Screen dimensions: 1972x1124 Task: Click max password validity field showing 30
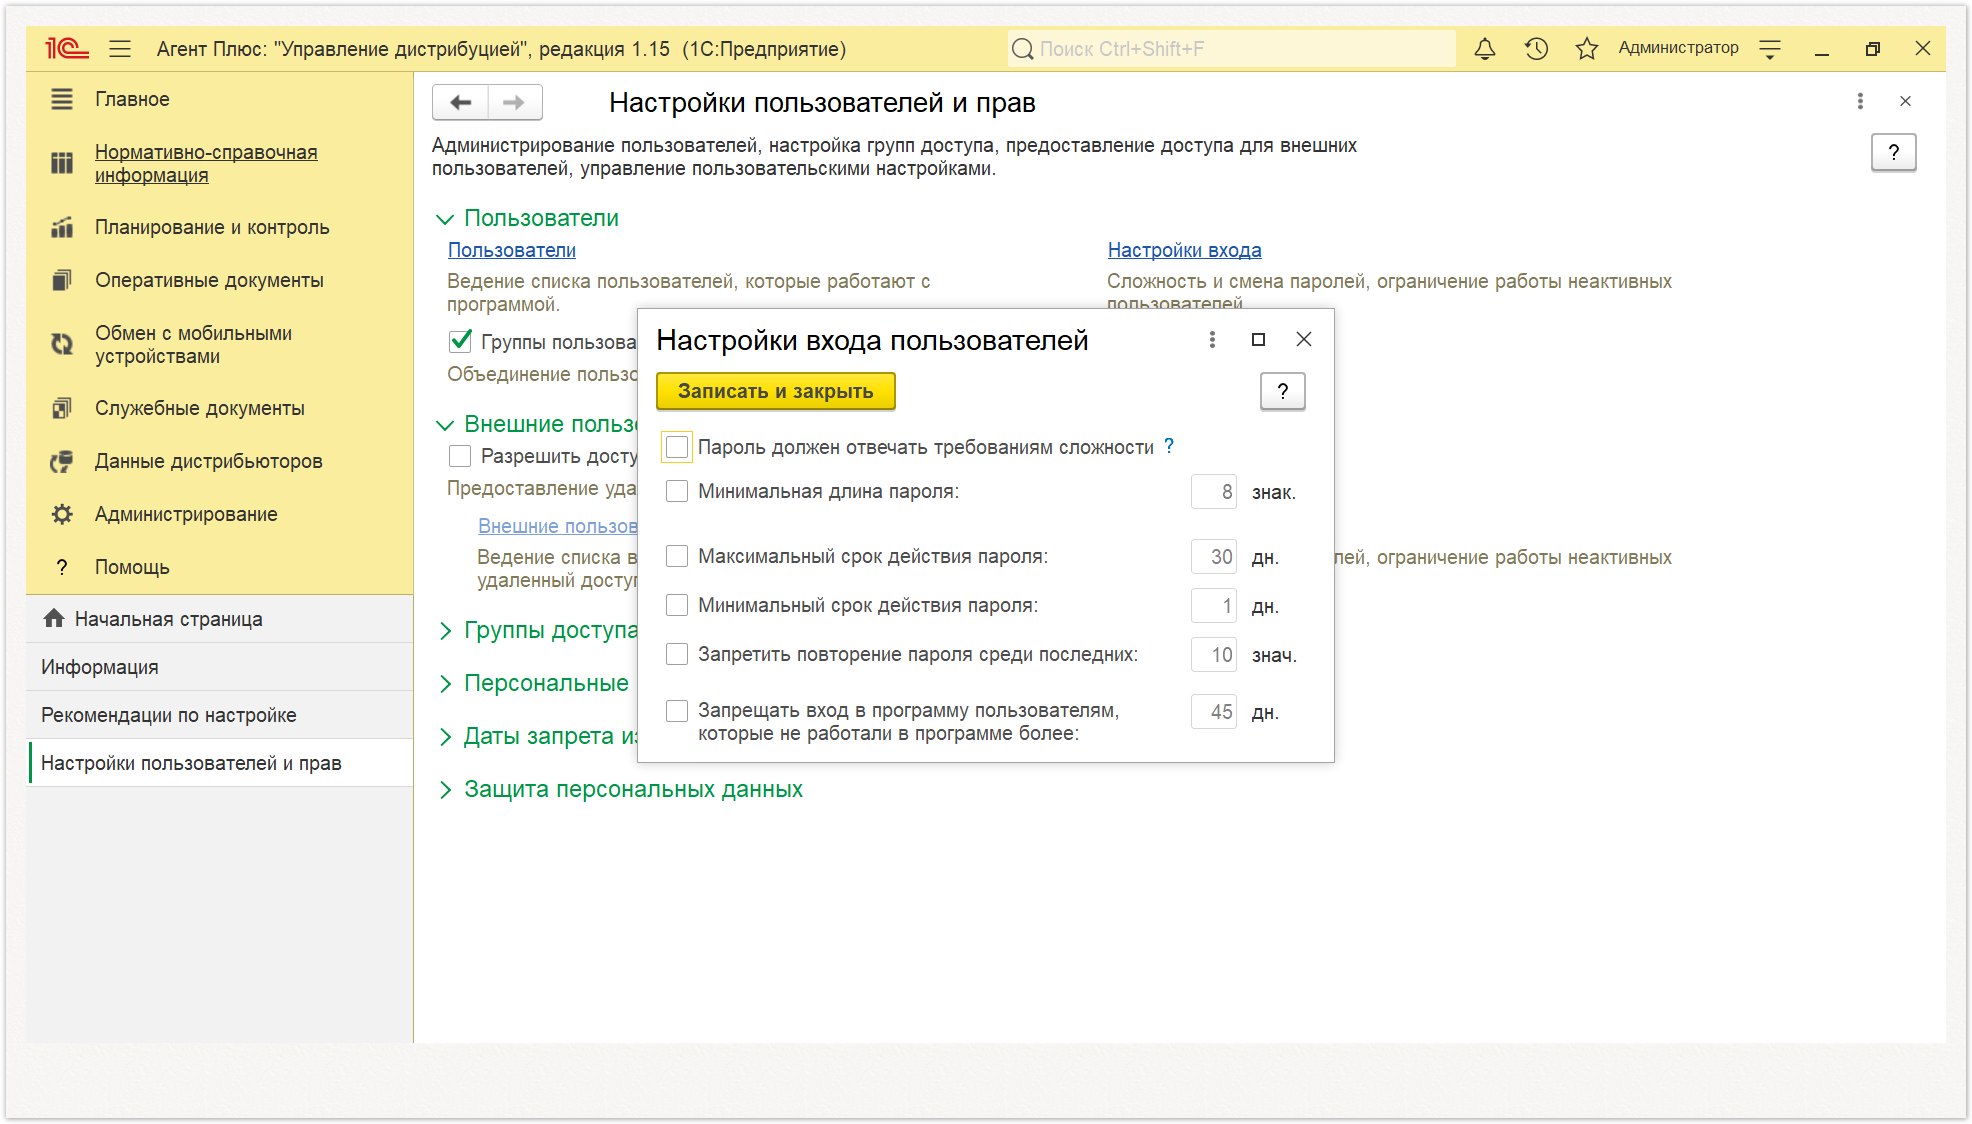(1214, 557)
